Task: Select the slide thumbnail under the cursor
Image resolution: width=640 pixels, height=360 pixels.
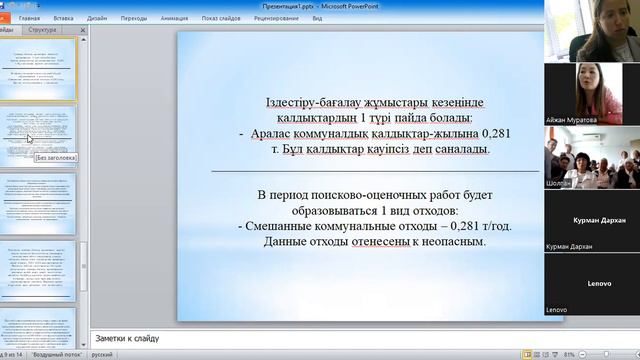Action: pyautogui.click(x=38, y=136)
